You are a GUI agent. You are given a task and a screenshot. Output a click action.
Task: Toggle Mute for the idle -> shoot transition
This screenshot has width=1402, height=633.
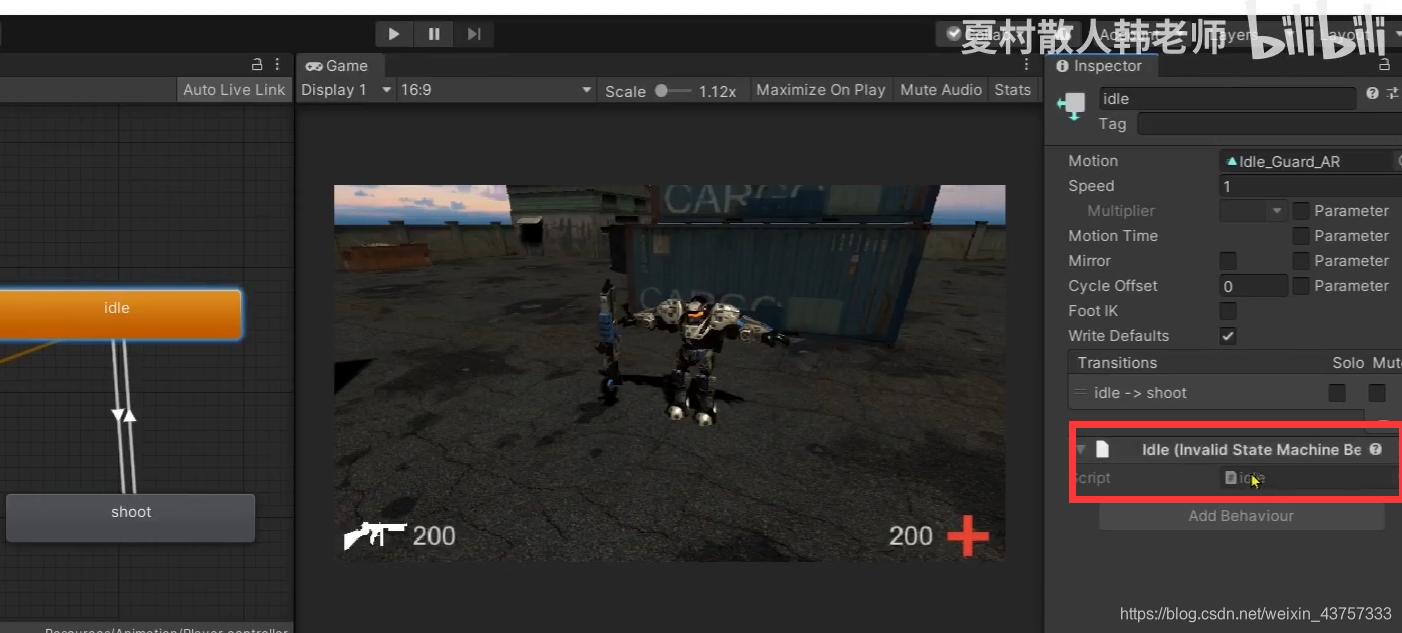(1377, 393)
